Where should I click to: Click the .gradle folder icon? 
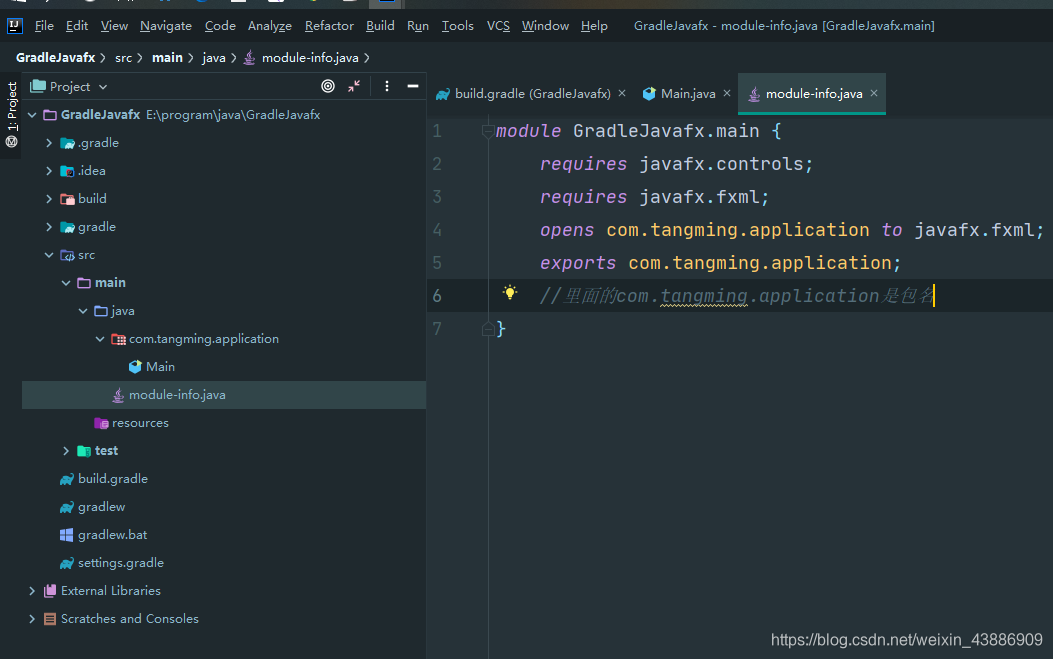[67, 143]
